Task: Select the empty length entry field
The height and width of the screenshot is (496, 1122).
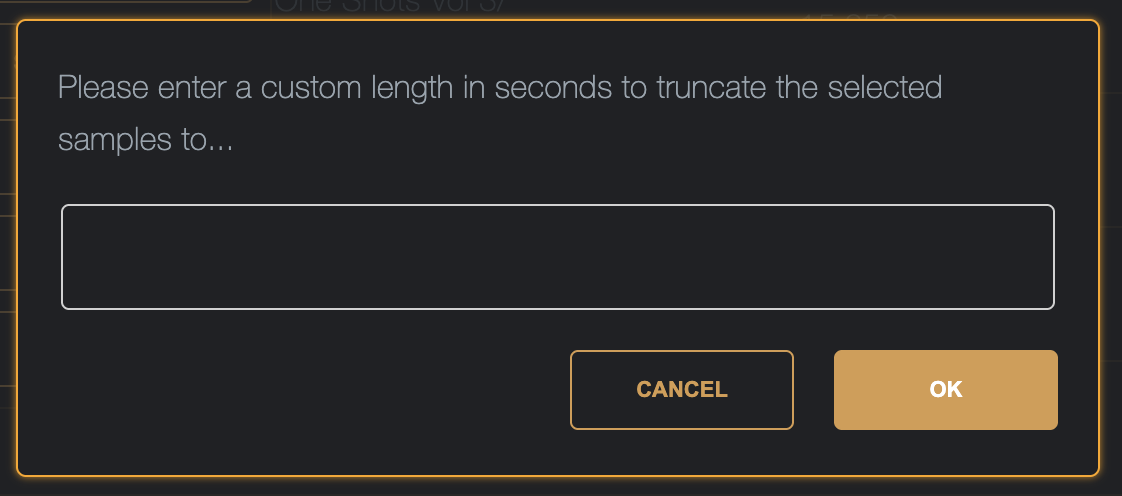Action: point(557,257)
